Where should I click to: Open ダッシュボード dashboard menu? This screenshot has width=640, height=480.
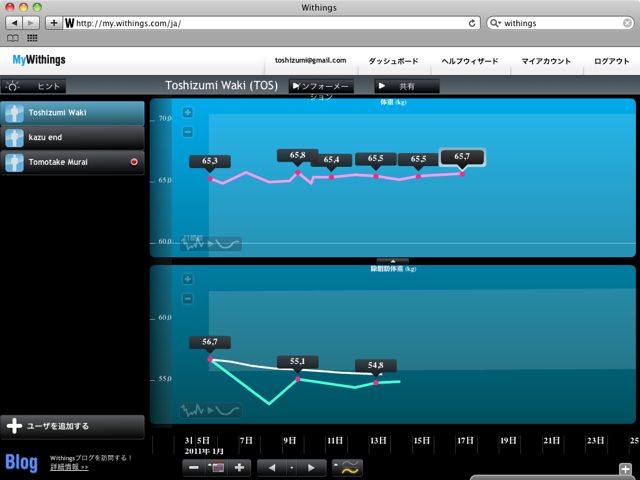click(x=393, y=61)
